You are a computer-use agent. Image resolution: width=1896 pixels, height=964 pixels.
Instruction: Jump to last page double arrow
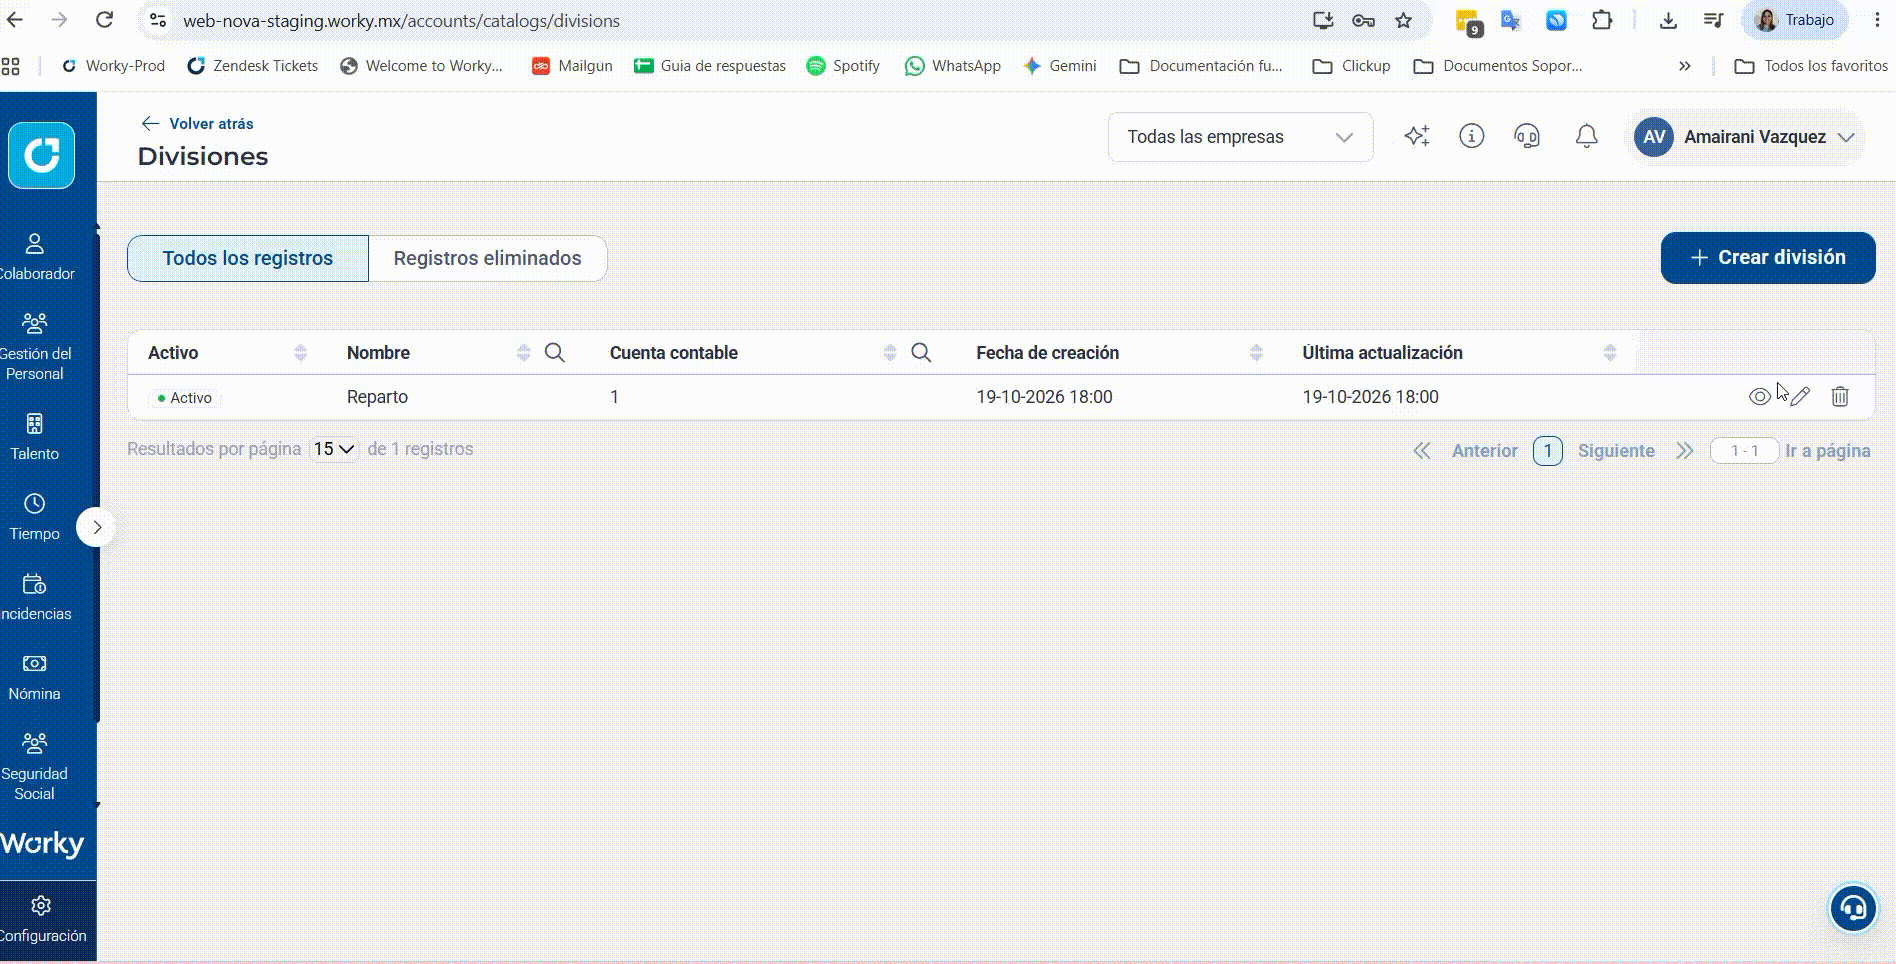click(1685, 451)
